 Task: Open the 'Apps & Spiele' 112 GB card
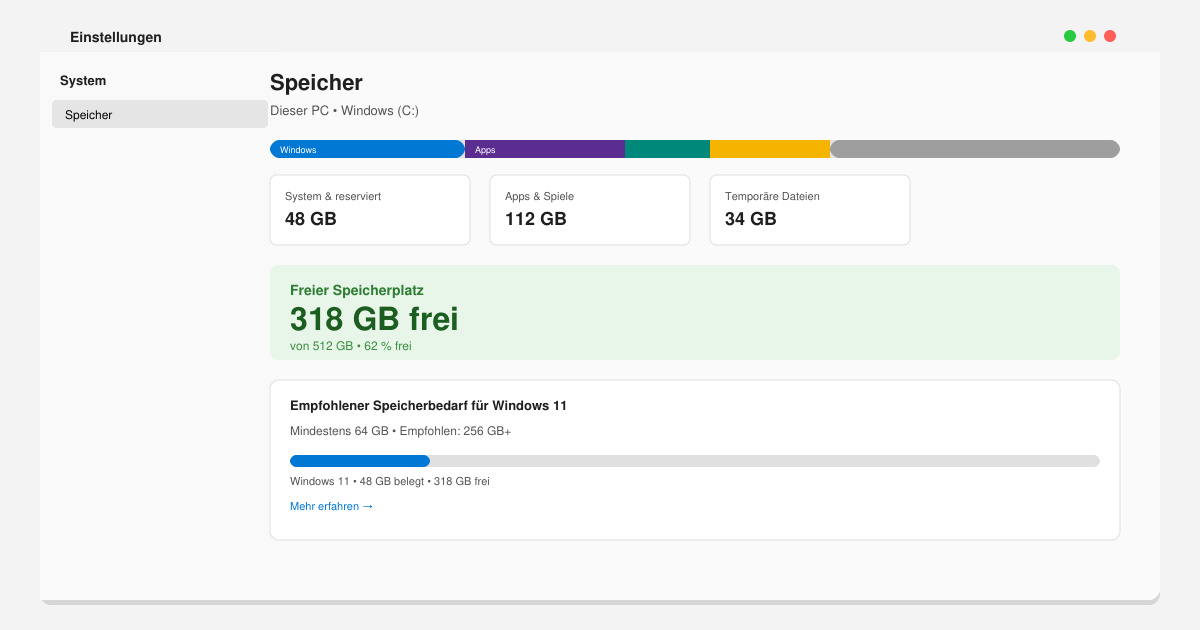coord(590,210)
